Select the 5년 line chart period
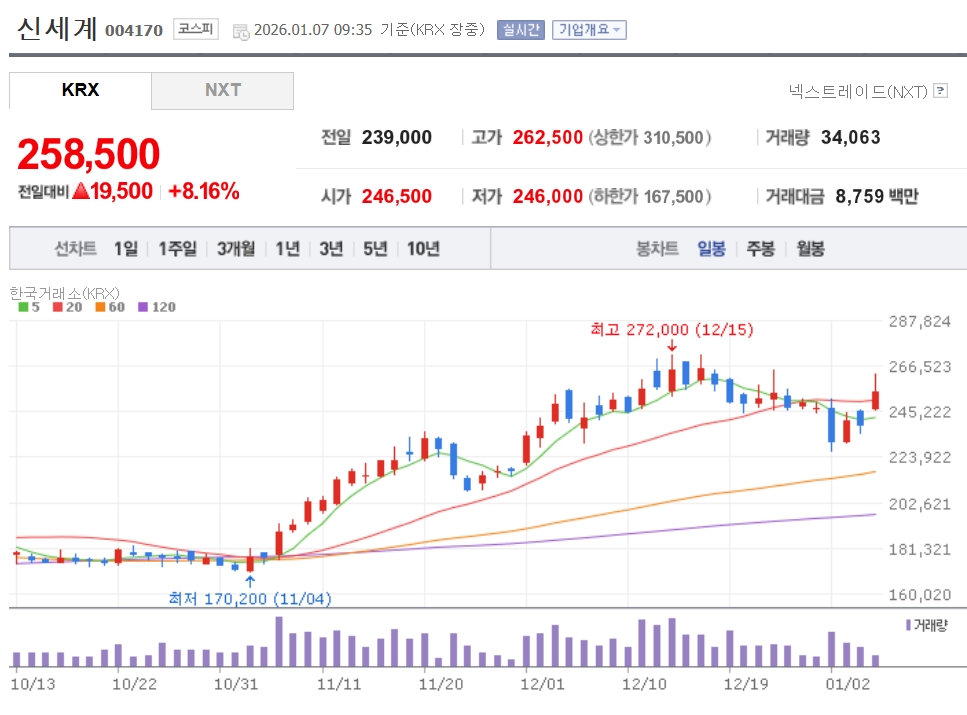Viewport: 967px width, 715px height. [375, 249]
